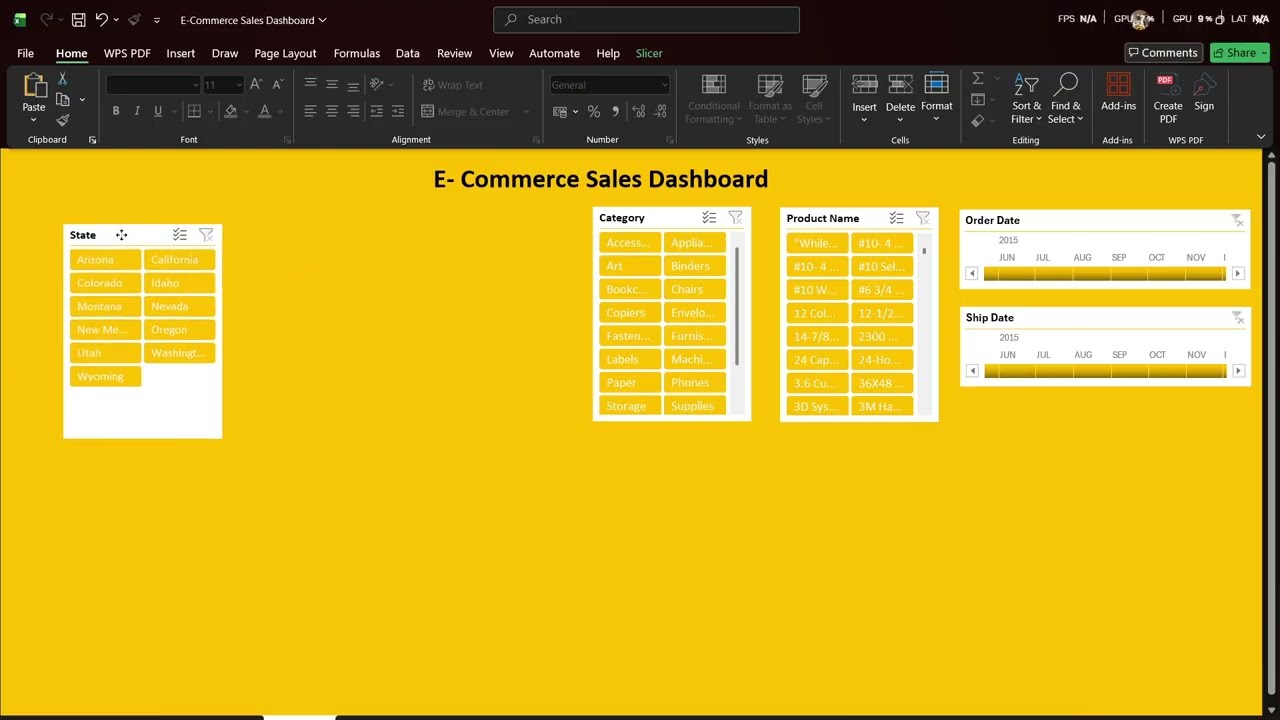
Task: Click the Comma style icon
Action: click(x=615, y=111)
